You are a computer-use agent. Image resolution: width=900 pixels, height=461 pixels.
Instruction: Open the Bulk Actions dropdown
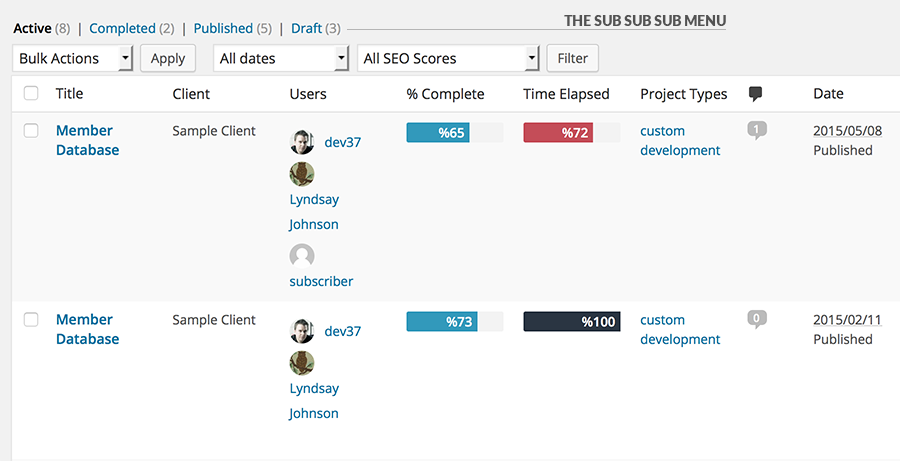[73, 59]
